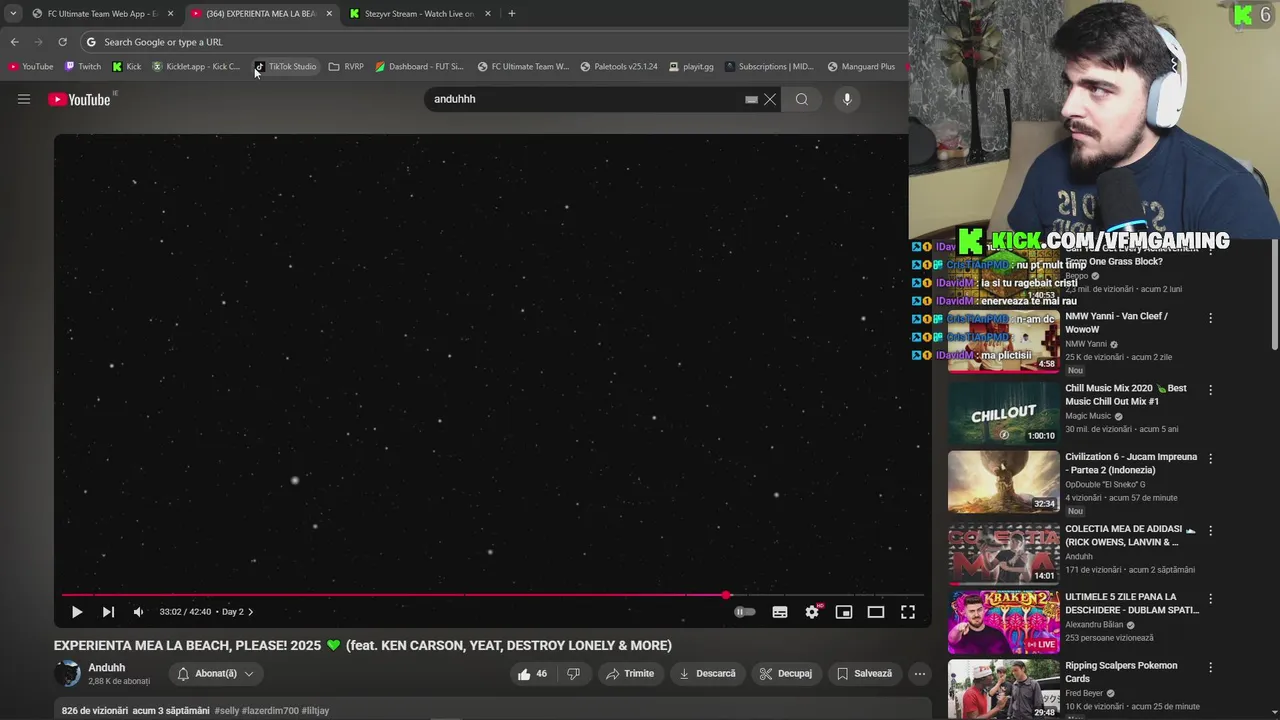Close the Stezyvr Stream tab
Viewport: 1280px width, 720px height.
[487, 14]
